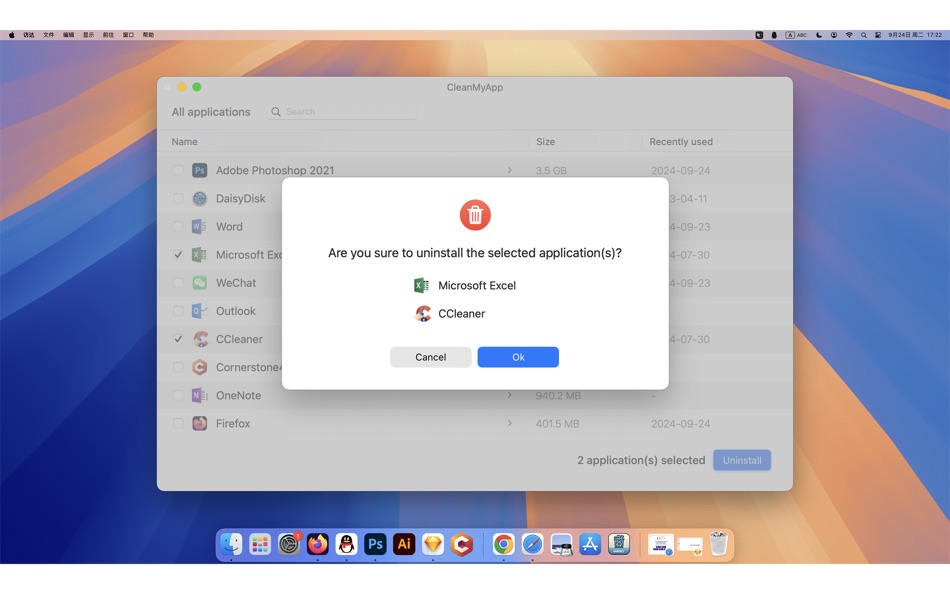Open the 文件 menu
This screenshot has height=594, width=950.
click(48, 35)
